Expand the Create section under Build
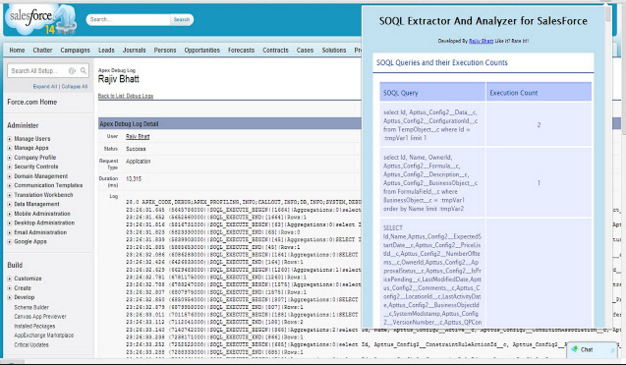This screenshot has width=626, height=365. [x=10, y=288]
